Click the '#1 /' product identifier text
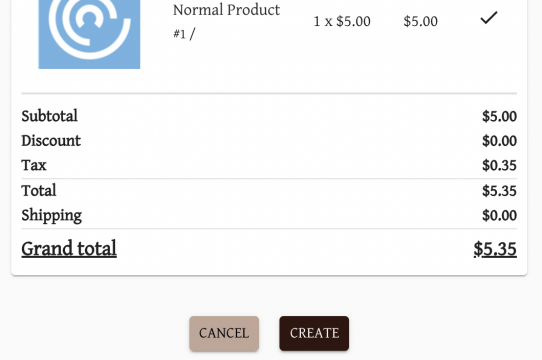Viewport: 542px width, 360px height. pyautogui.click(x=184, y=34)
